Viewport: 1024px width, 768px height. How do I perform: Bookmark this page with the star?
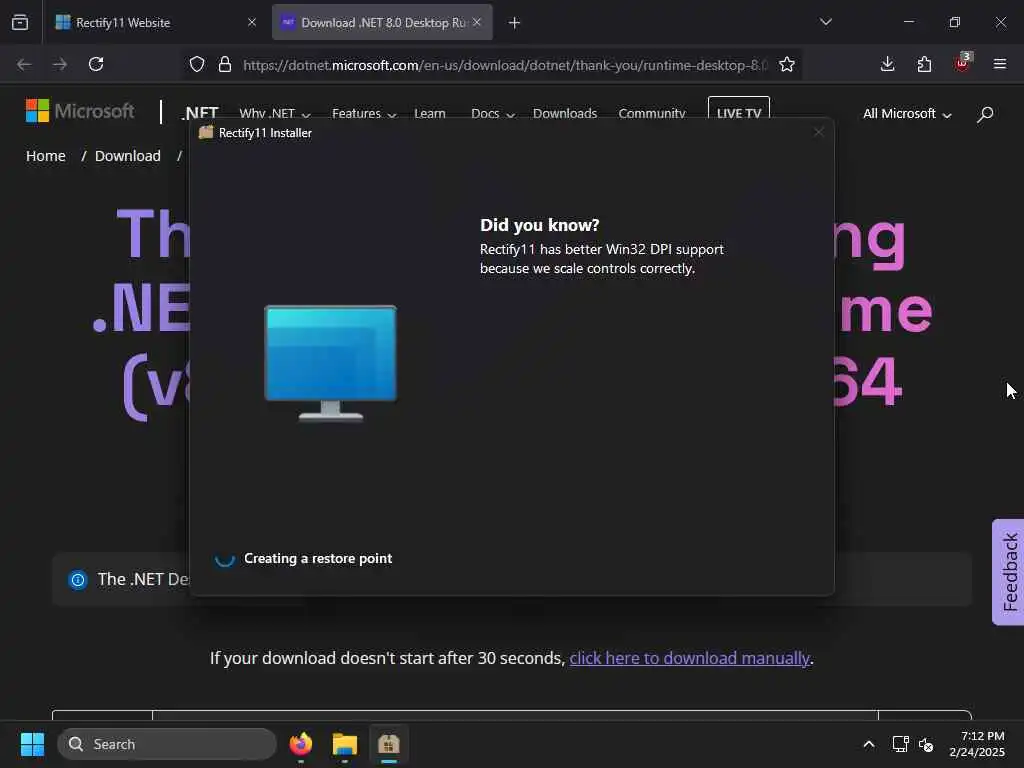tap(787, 65)
